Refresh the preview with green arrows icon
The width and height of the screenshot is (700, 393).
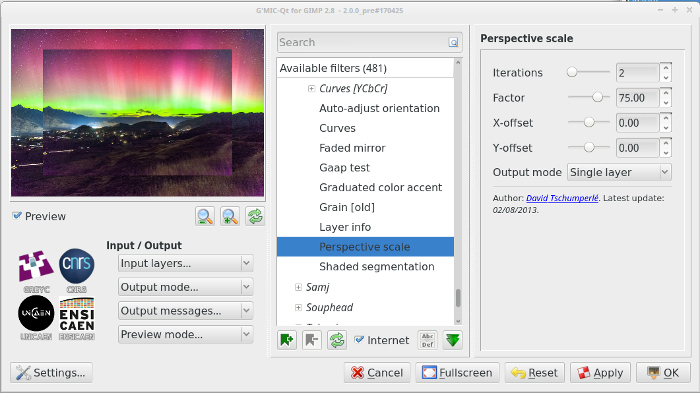point(255,217)
